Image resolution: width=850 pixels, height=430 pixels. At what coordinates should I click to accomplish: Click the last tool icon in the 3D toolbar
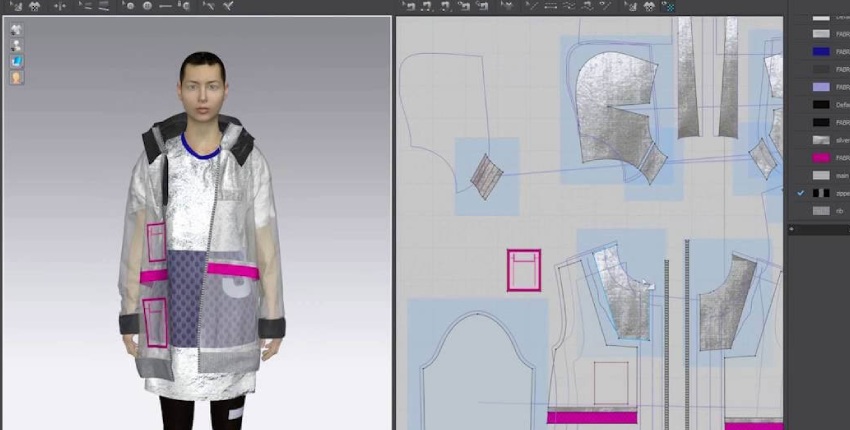coord(228,6)
